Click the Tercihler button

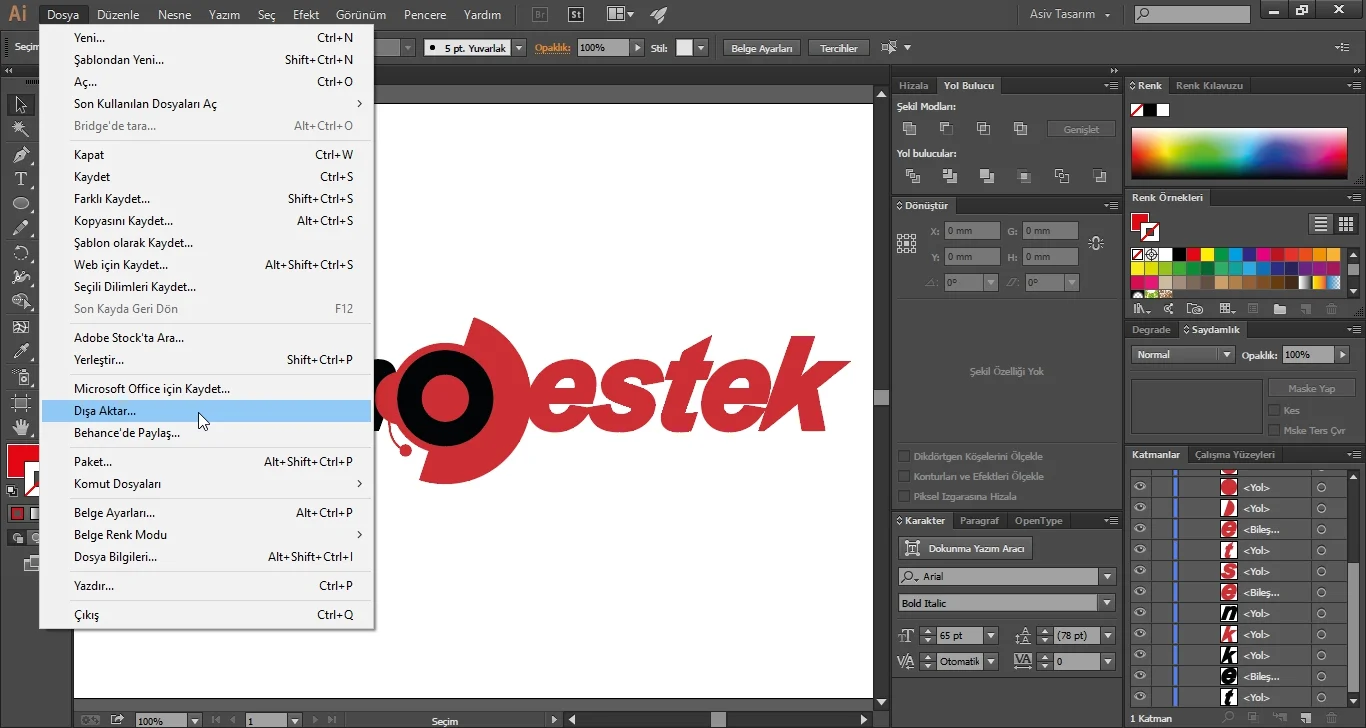coord(839,48)
